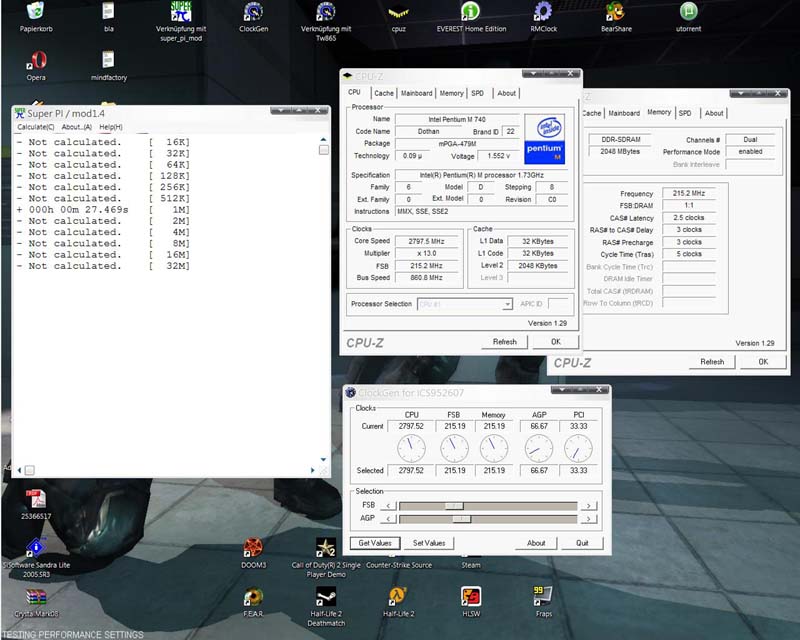The image size is (800, 640).
Task: Click Super PI vertical scrollbar down arrow
Action: click(x=323, y=459)
